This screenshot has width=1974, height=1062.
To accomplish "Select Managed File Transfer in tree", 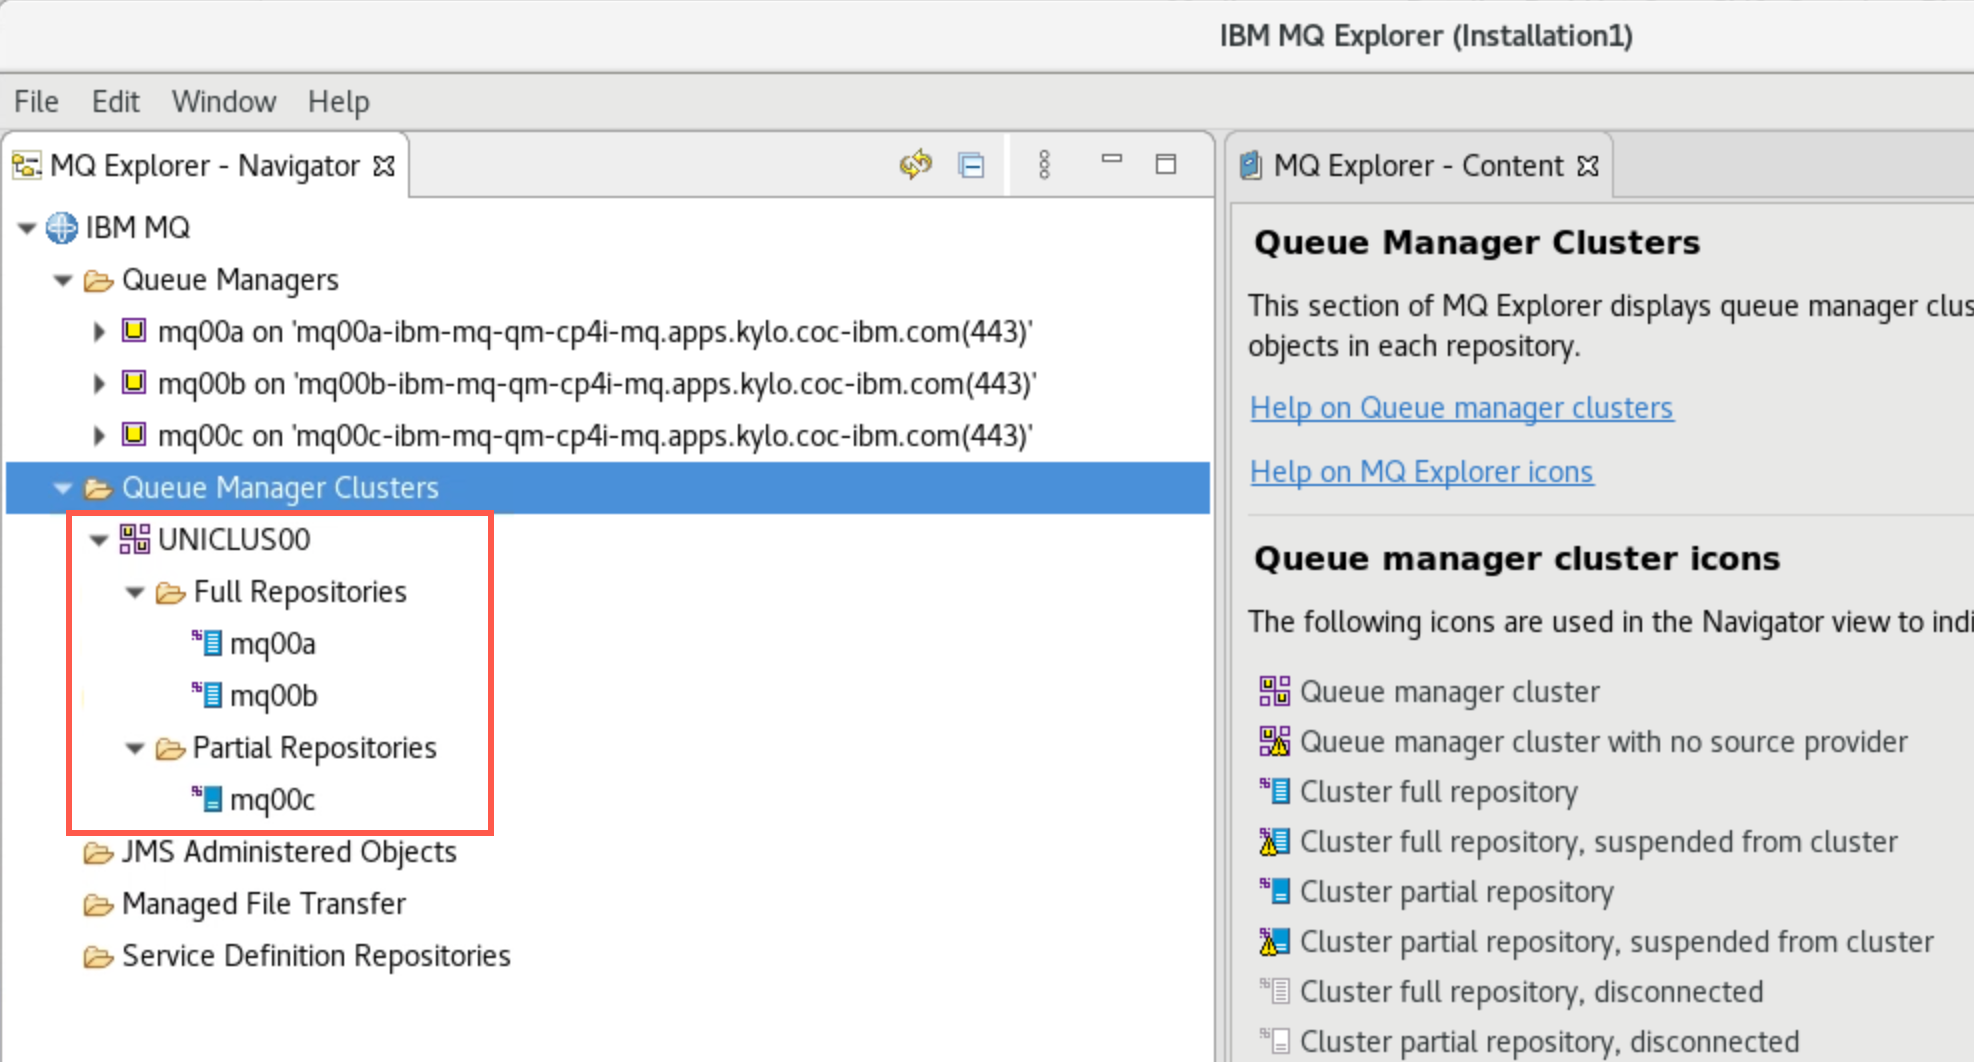I will pyautogui.click(x=263, y=904).
